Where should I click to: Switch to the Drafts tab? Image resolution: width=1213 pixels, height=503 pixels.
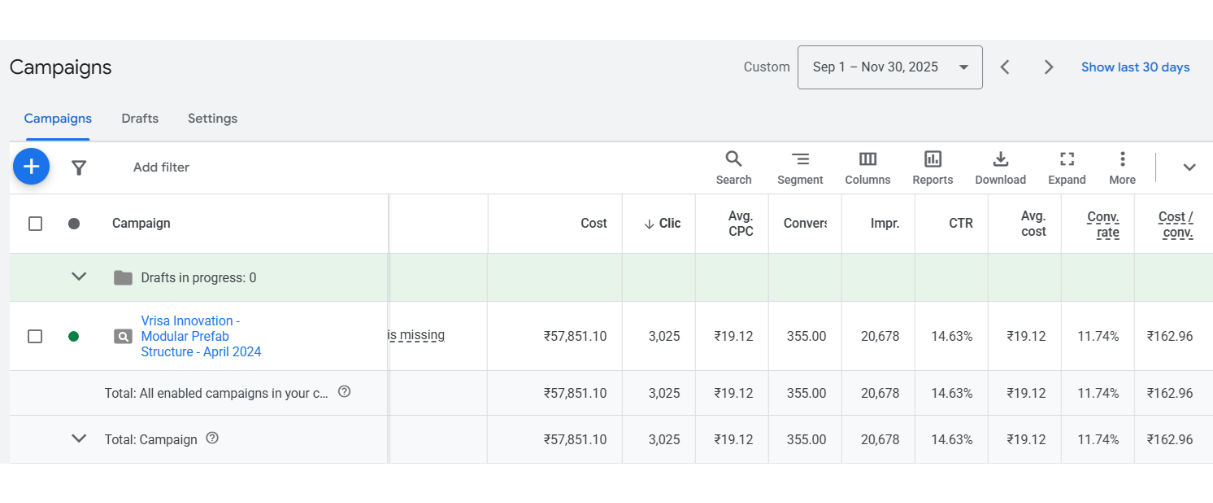pos(140,118)
